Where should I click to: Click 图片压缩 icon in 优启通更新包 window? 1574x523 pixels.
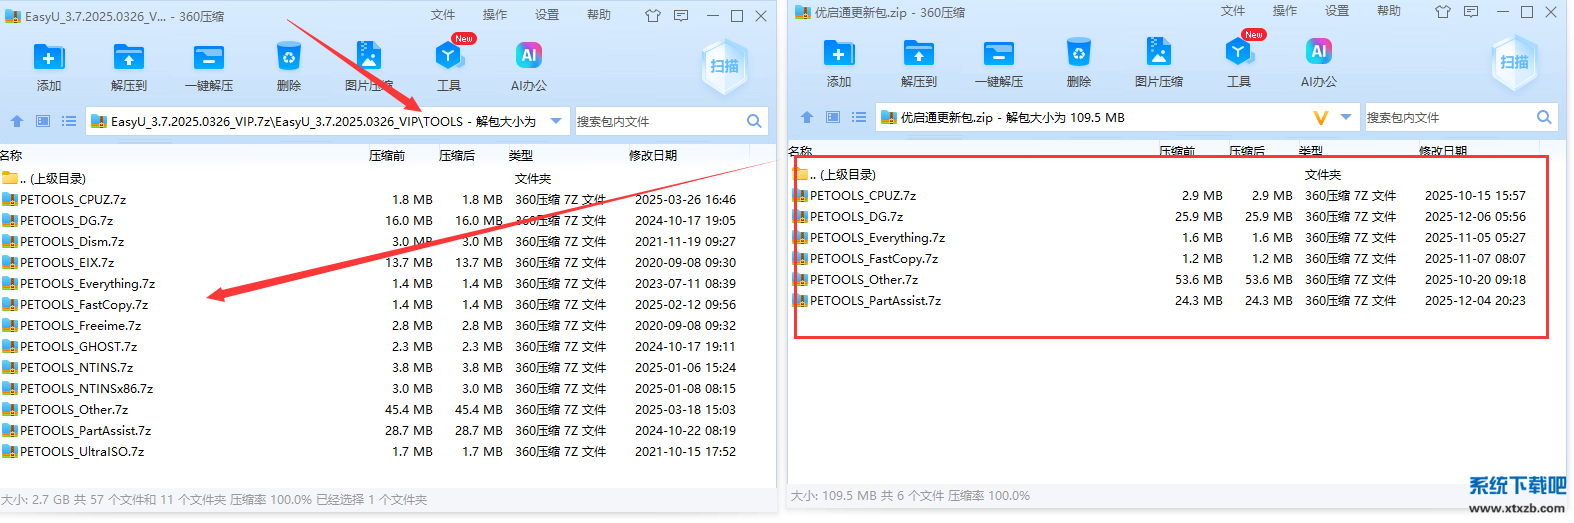coord(1159,53)
